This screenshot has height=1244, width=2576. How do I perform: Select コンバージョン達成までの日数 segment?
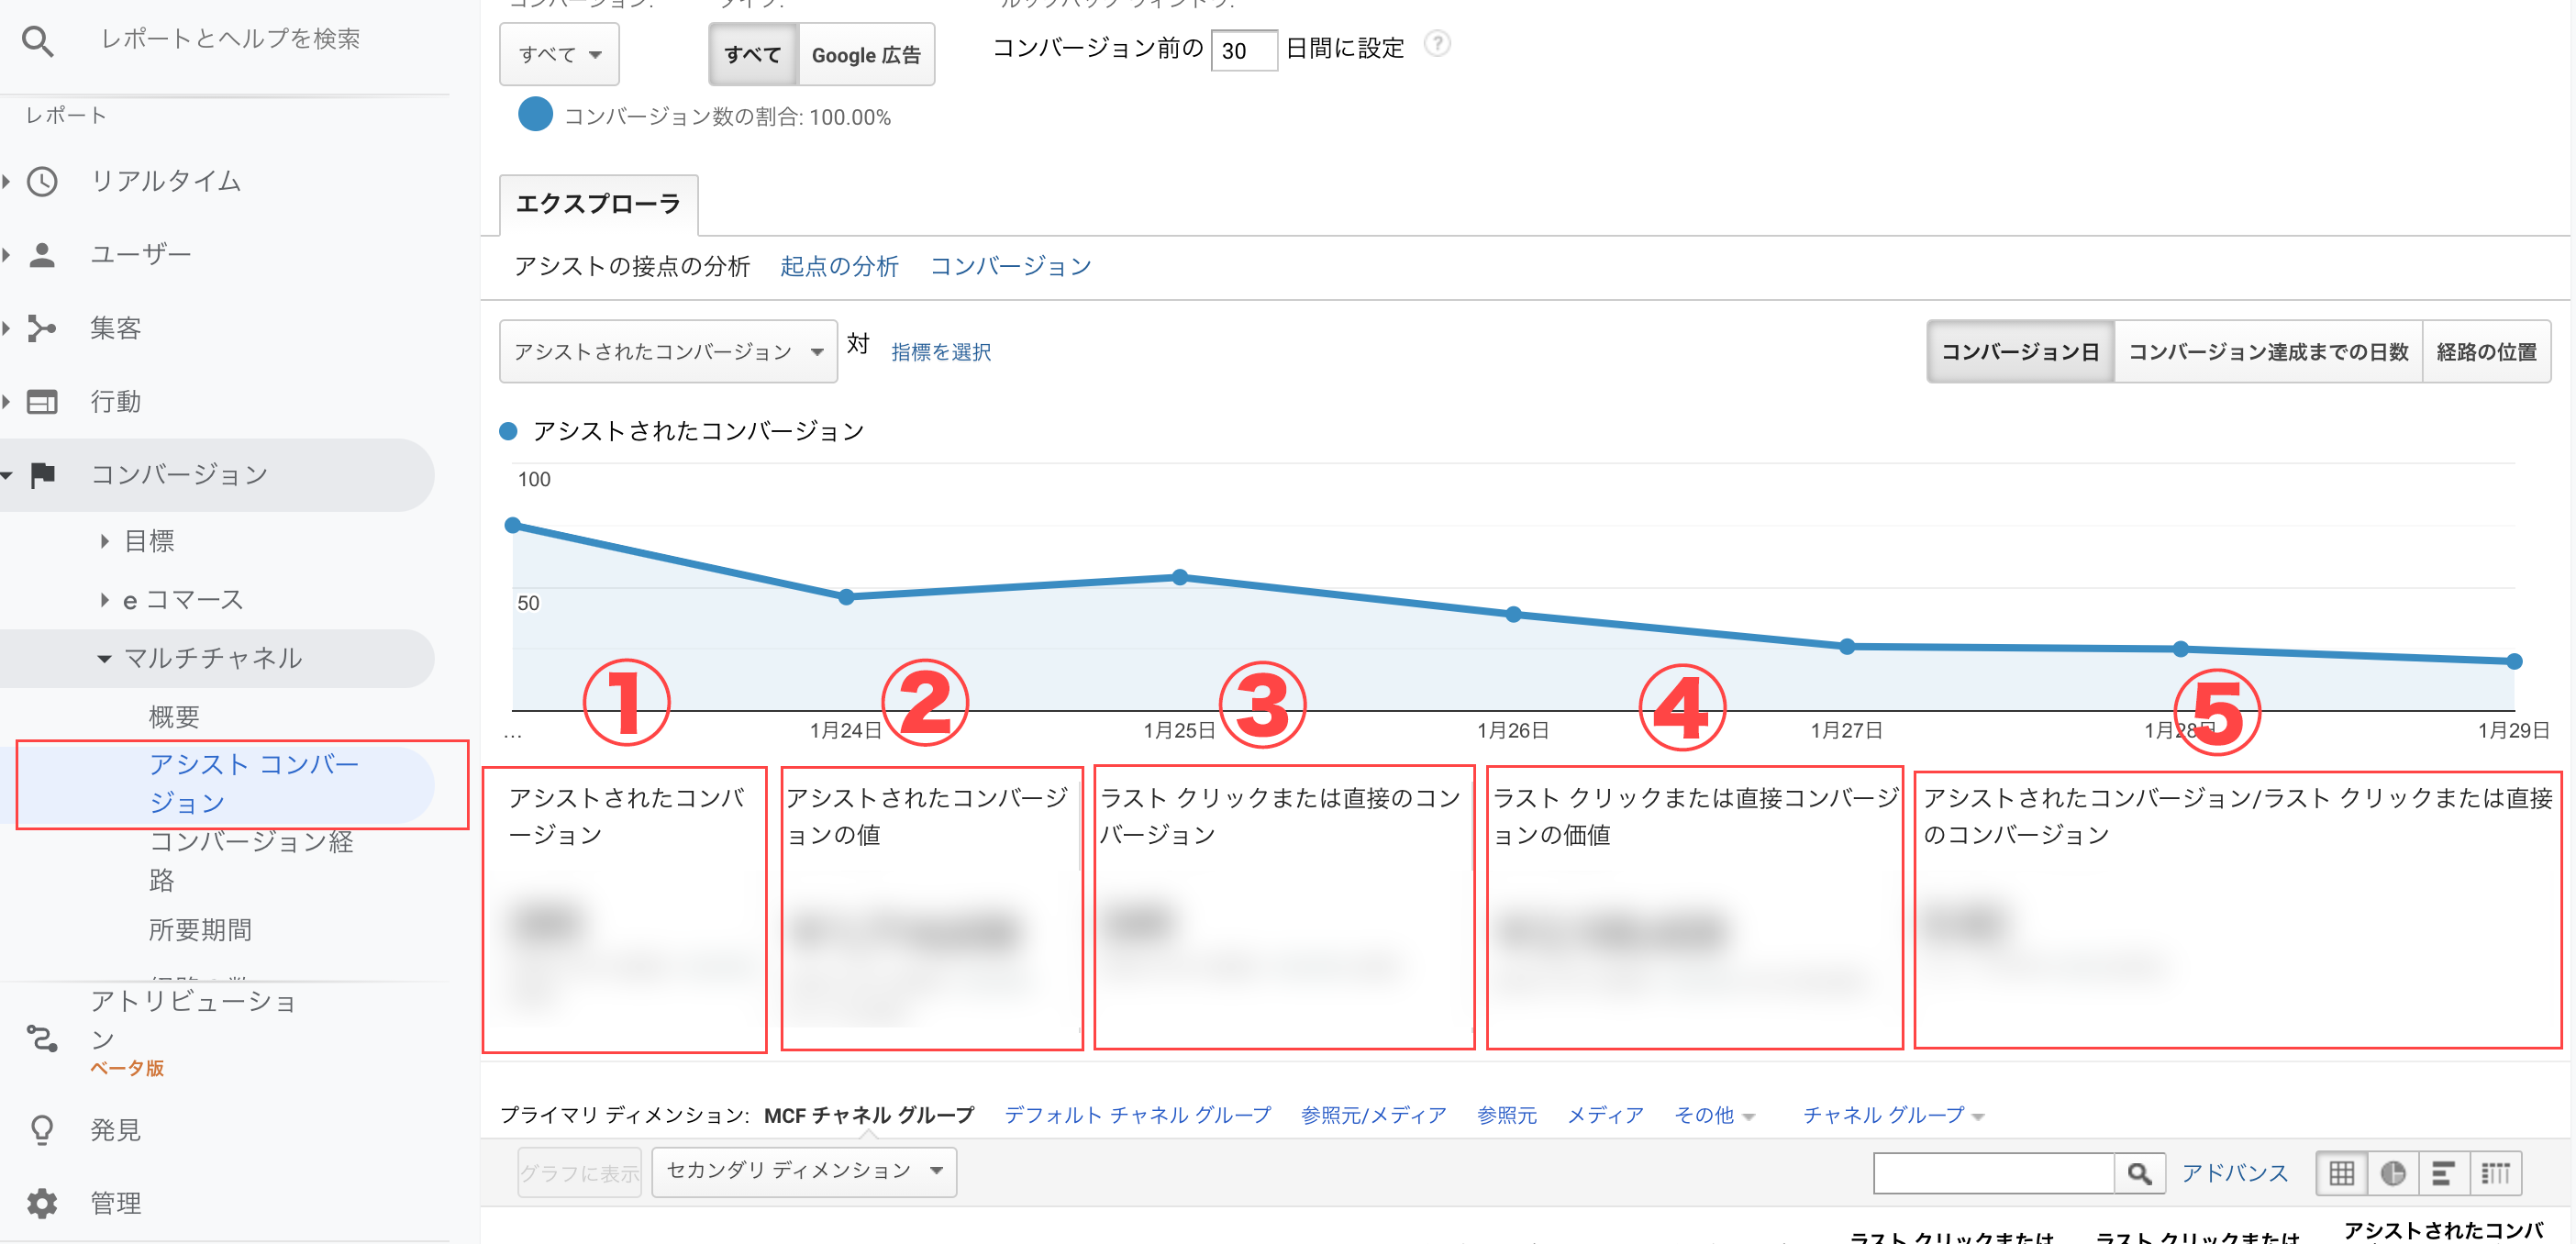[2268, 351]
